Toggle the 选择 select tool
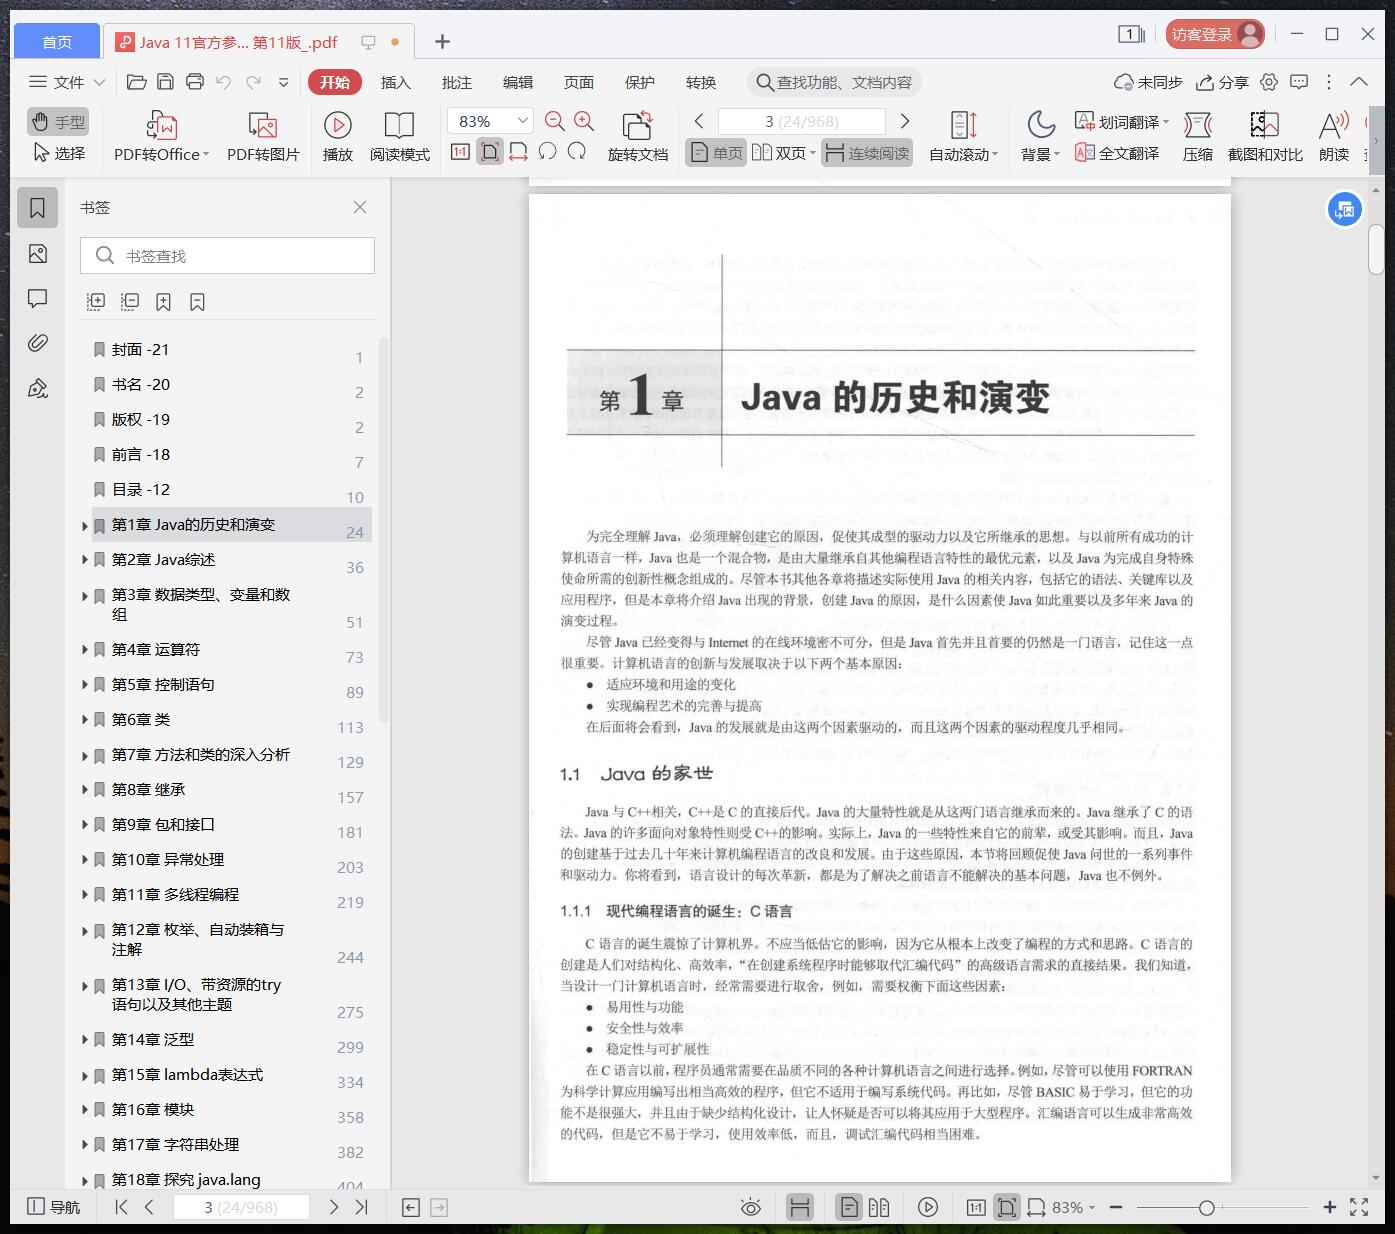 (58, 153)
